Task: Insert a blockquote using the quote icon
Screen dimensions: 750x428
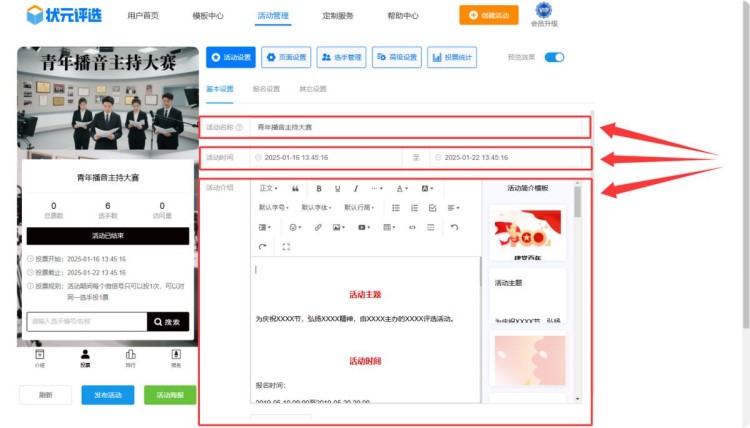Action: 295,188
